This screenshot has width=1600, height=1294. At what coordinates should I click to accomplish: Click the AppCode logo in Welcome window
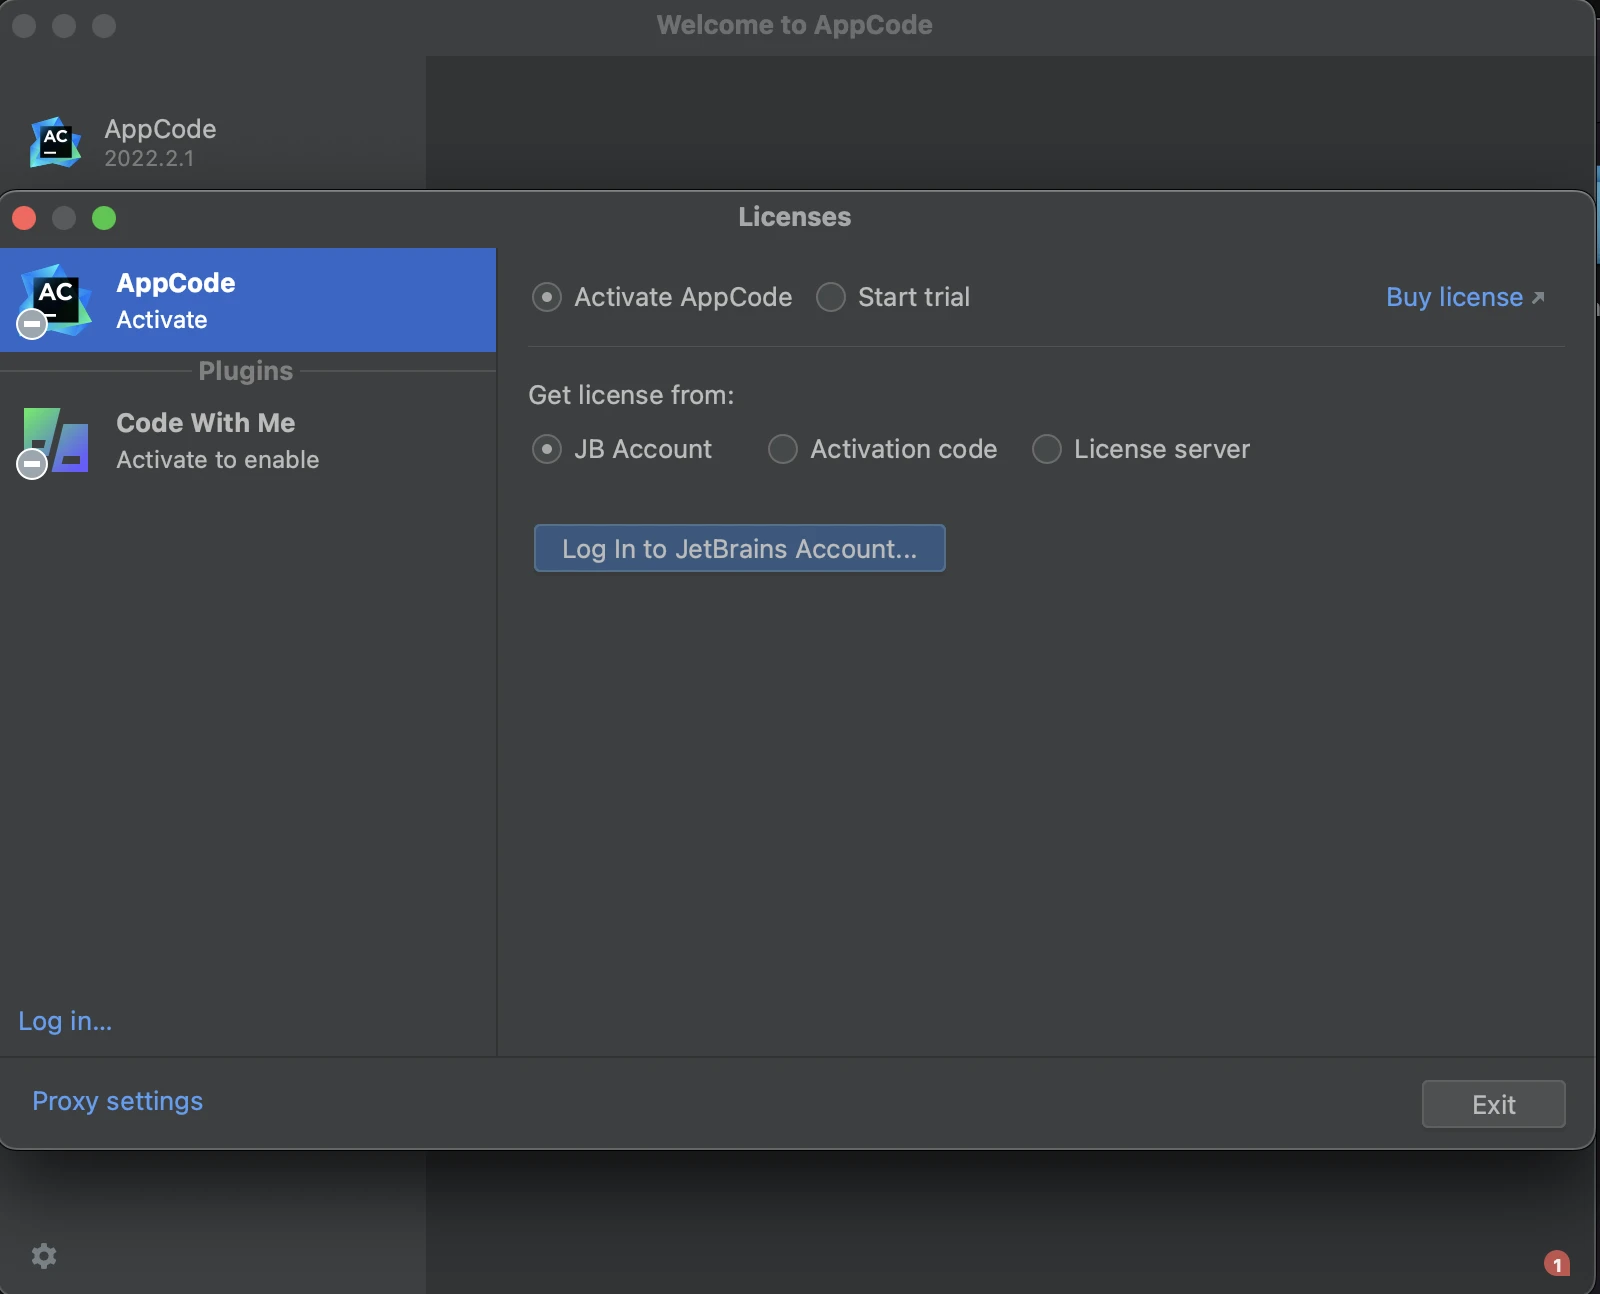[55, 142]
